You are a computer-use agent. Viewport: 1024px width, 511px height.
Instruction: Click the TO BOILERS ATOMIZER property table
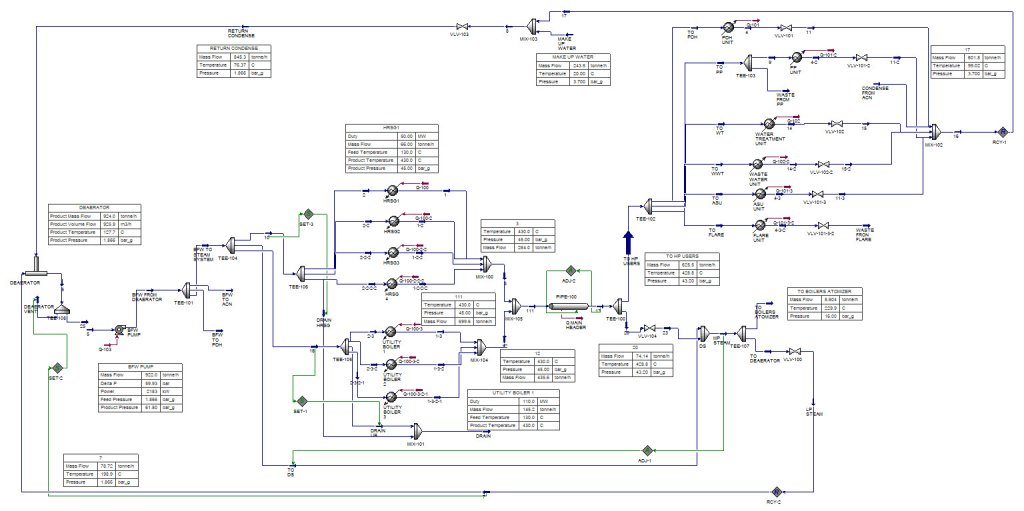click(x=825, y=304)
